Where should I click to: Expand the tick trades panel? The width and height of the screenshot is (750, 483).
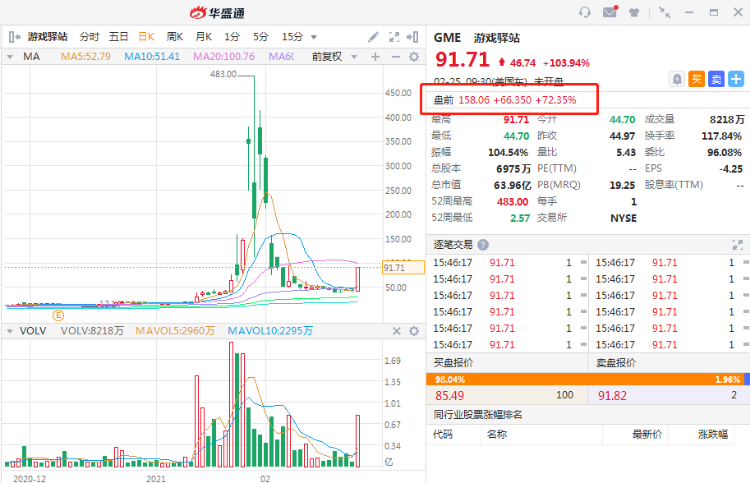pyautogui.click(x=738, y=245)
